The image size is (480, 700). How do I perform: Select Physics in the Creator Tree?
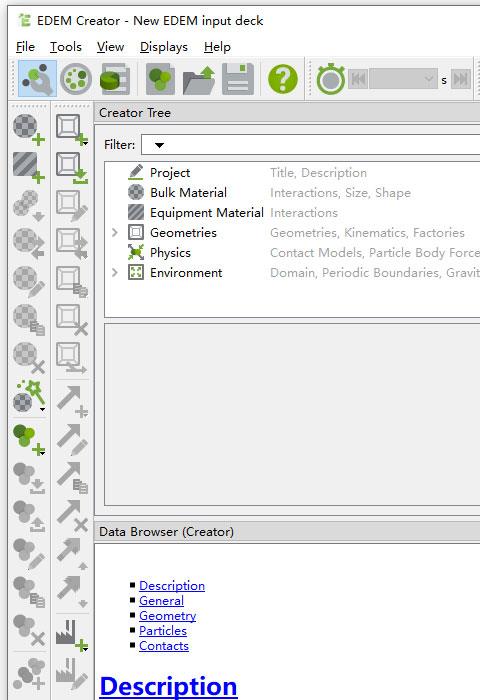pyautogui.click(x=170, y=253)
